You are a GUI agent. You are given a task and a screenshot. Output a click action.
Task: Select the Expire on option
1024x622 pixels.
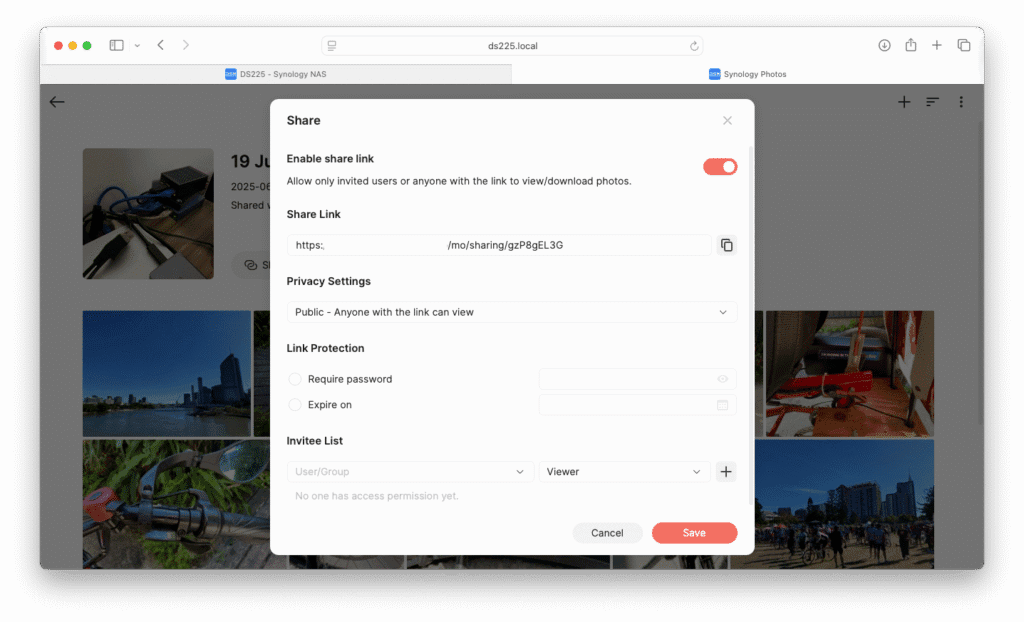(x=295, y=405)
